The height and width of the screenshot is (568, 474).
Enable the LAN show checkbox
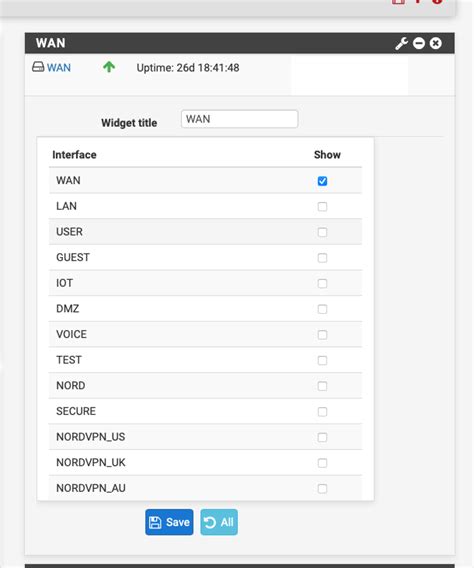point(322,206)
